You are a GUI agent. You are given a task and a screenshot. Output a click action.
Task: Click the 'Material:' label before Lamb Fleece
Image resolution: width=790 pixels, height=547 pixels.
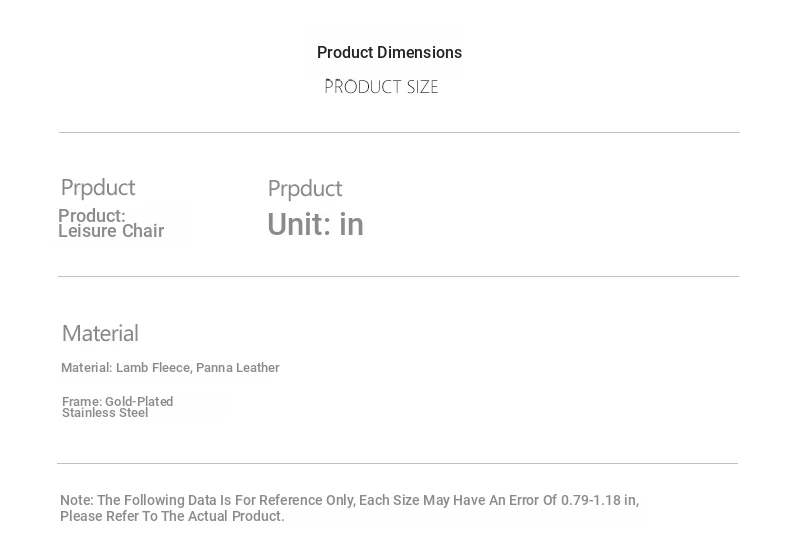tap(87, 368)
